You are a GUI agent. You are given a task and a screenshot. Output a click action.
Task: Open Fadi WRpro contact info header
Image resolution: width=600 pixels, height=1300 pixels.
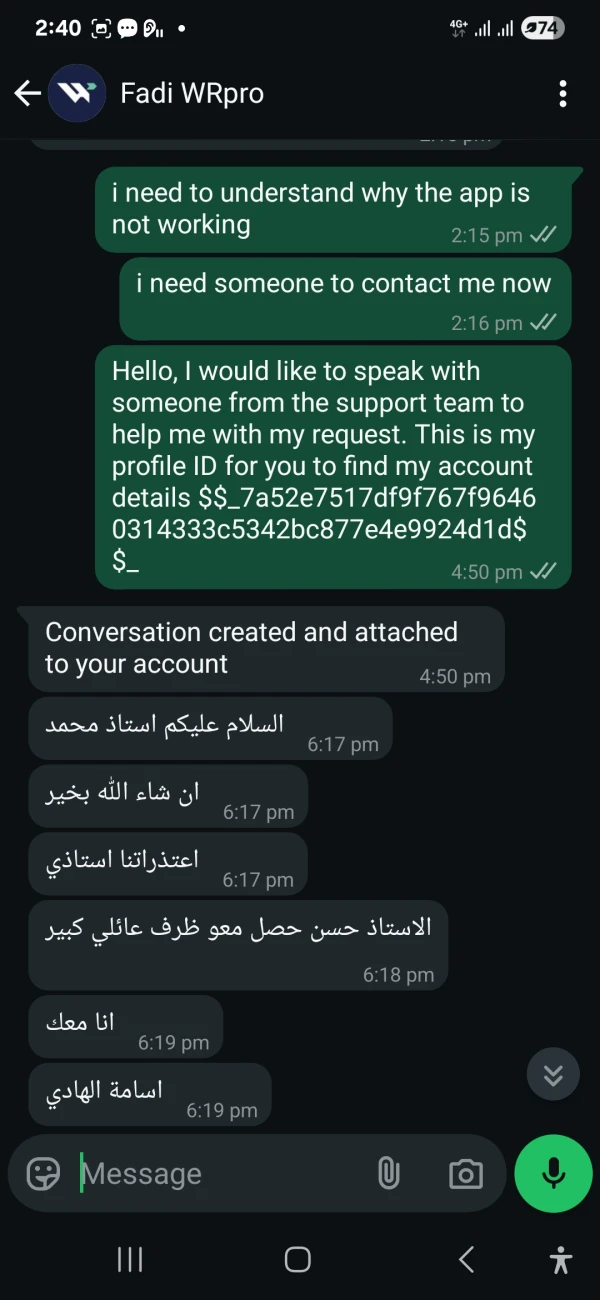point(192,94)
